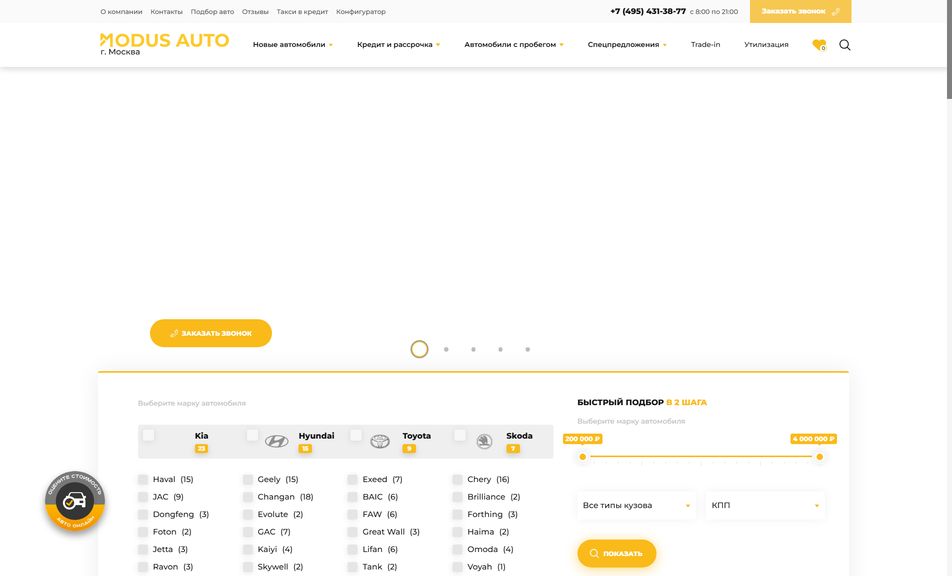Open the Конфигуратор link
The image size is (952, 576).
pyautogui.click(x=361, y=12)
